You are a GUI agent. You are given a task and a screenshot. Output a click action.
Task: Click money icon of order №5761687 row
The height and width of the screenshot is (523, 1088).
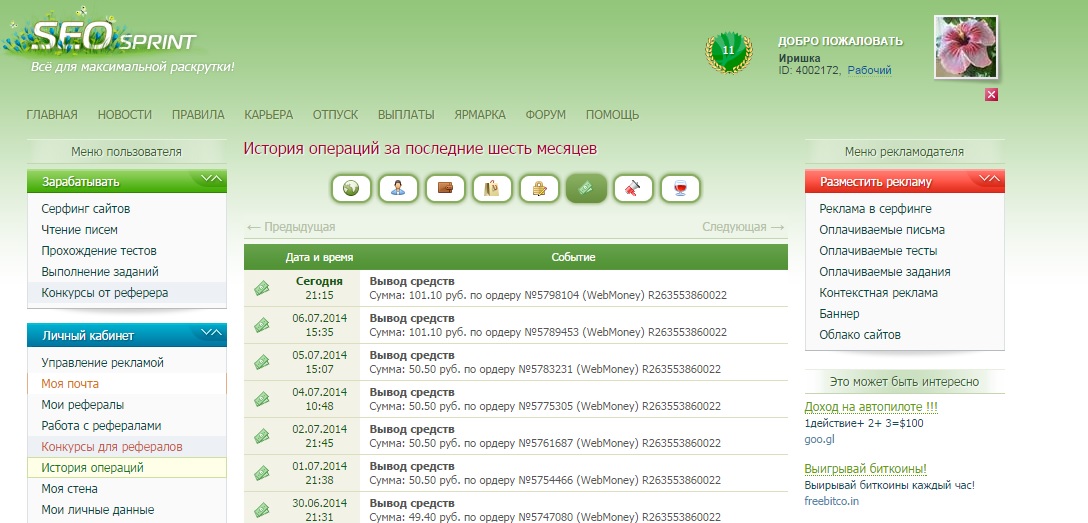(262, 436)
